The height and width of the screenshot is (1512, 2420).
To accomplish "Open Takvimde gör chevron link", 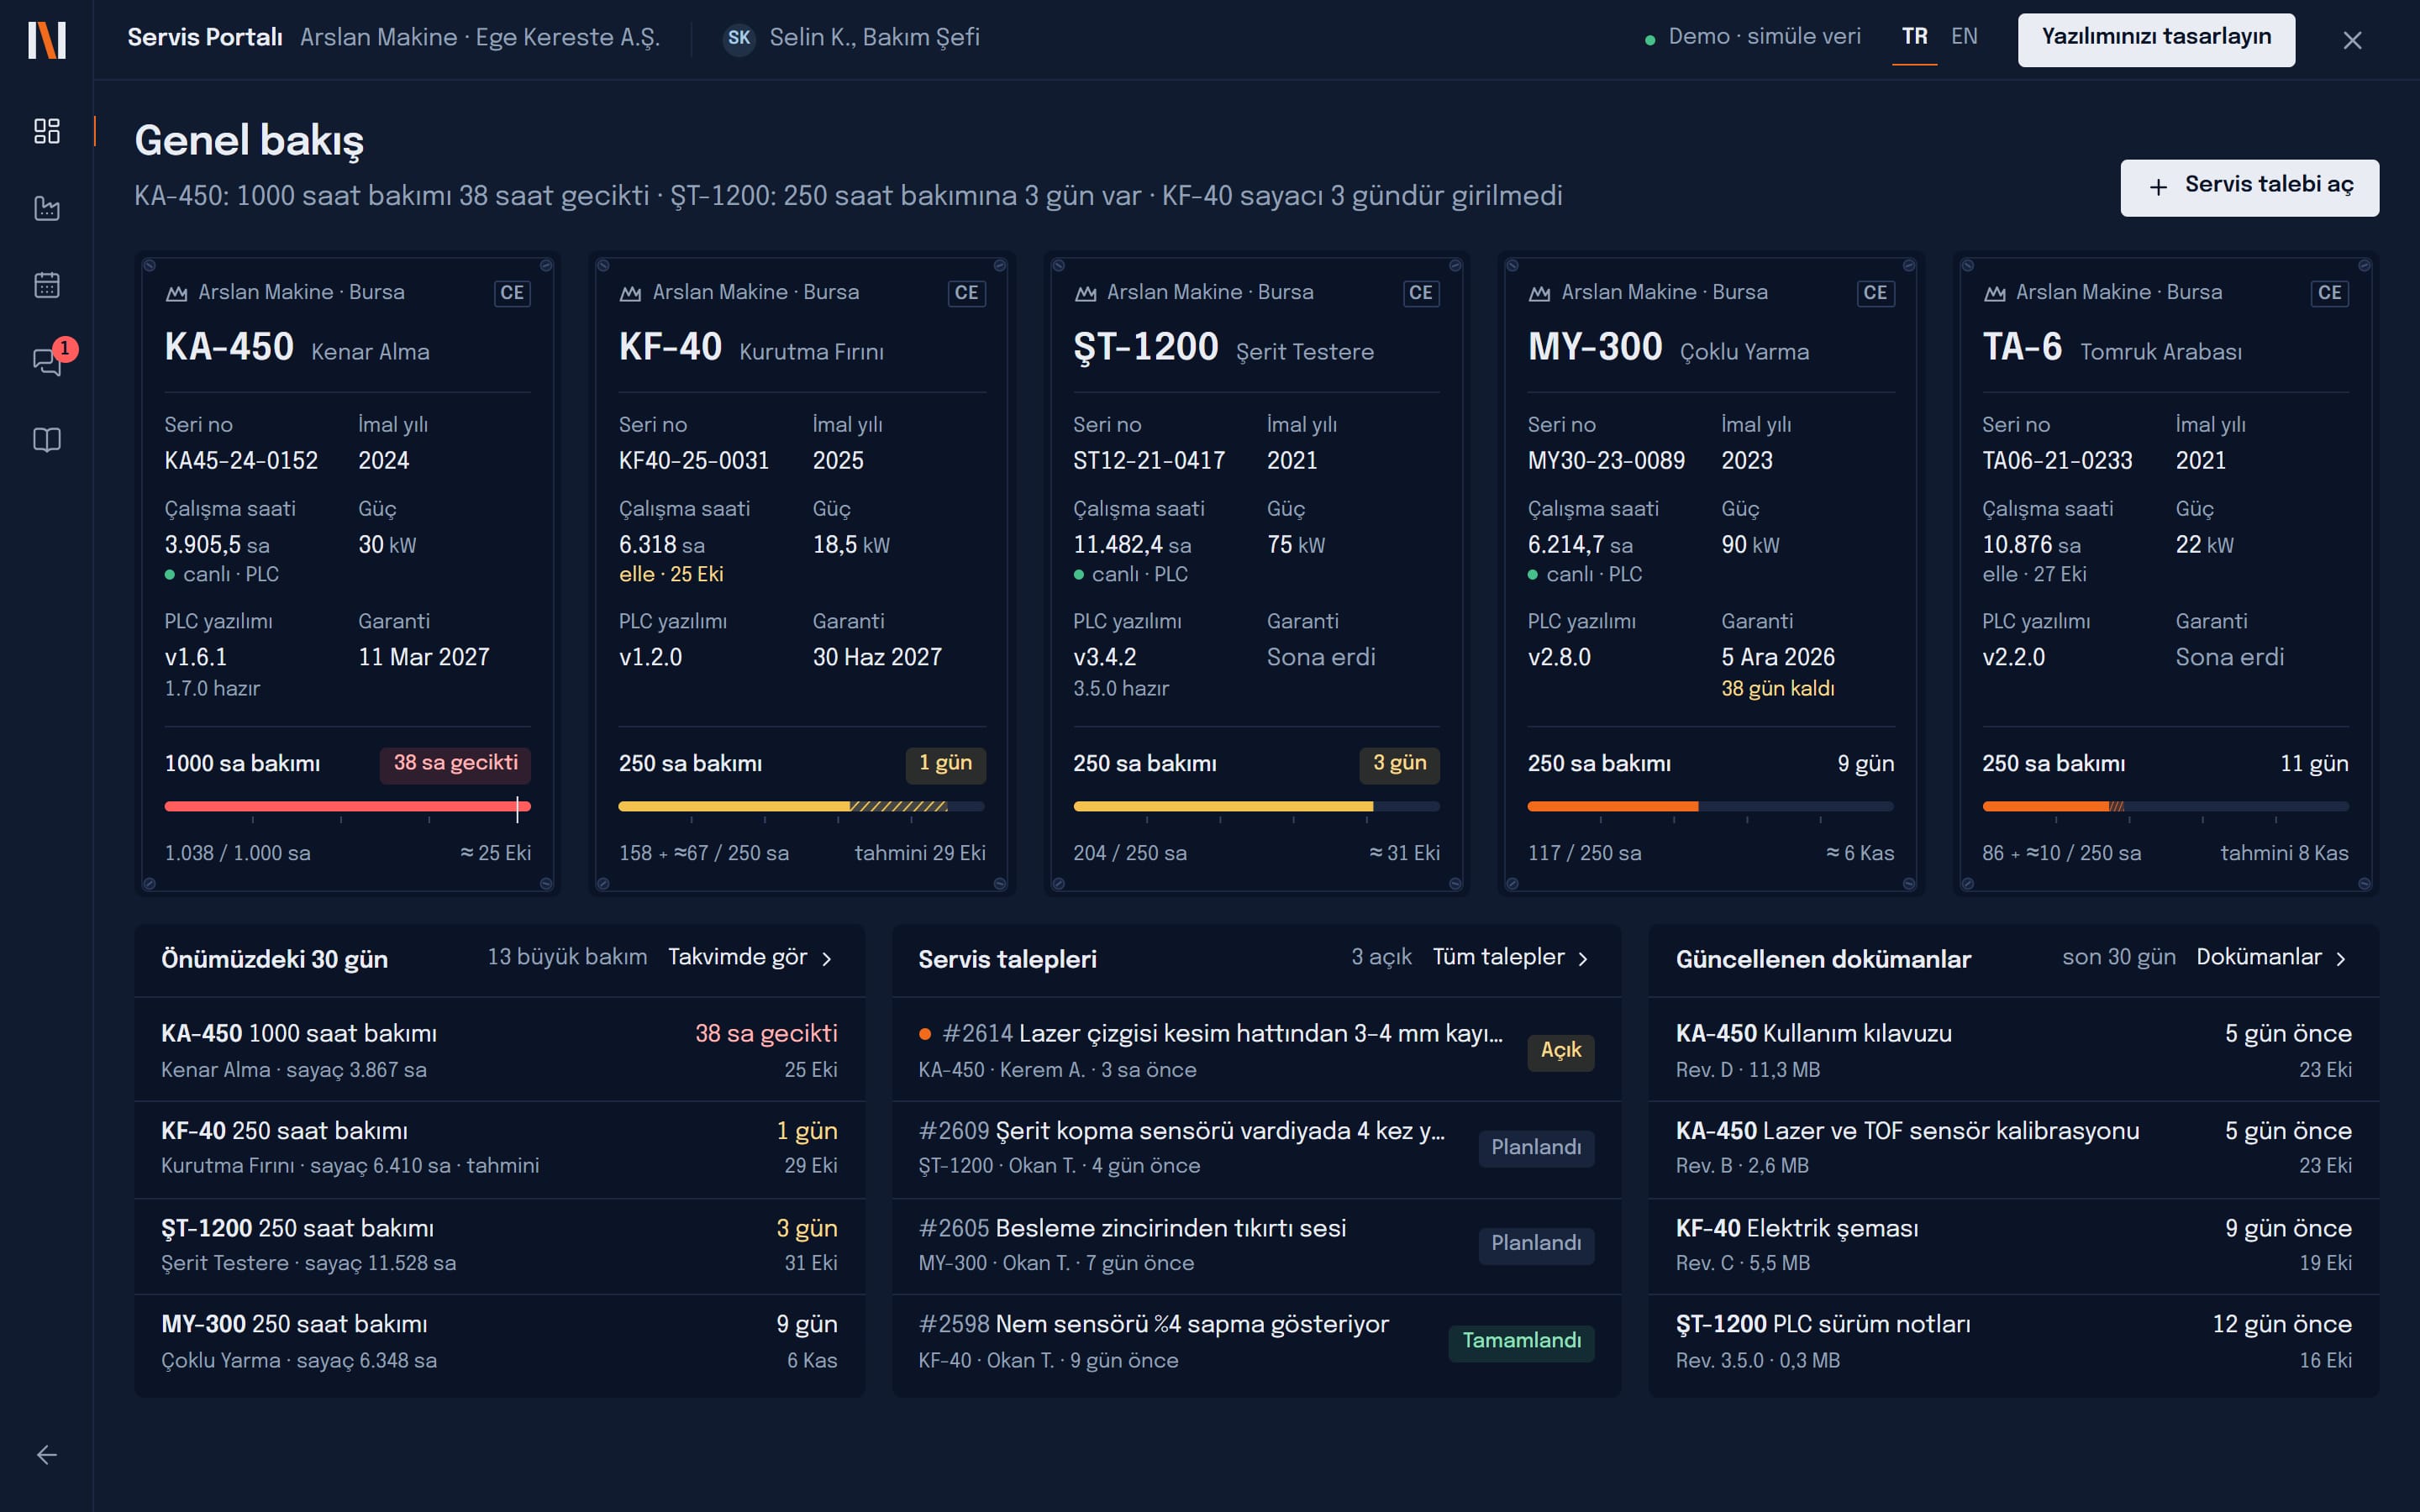I will [751, 957].
